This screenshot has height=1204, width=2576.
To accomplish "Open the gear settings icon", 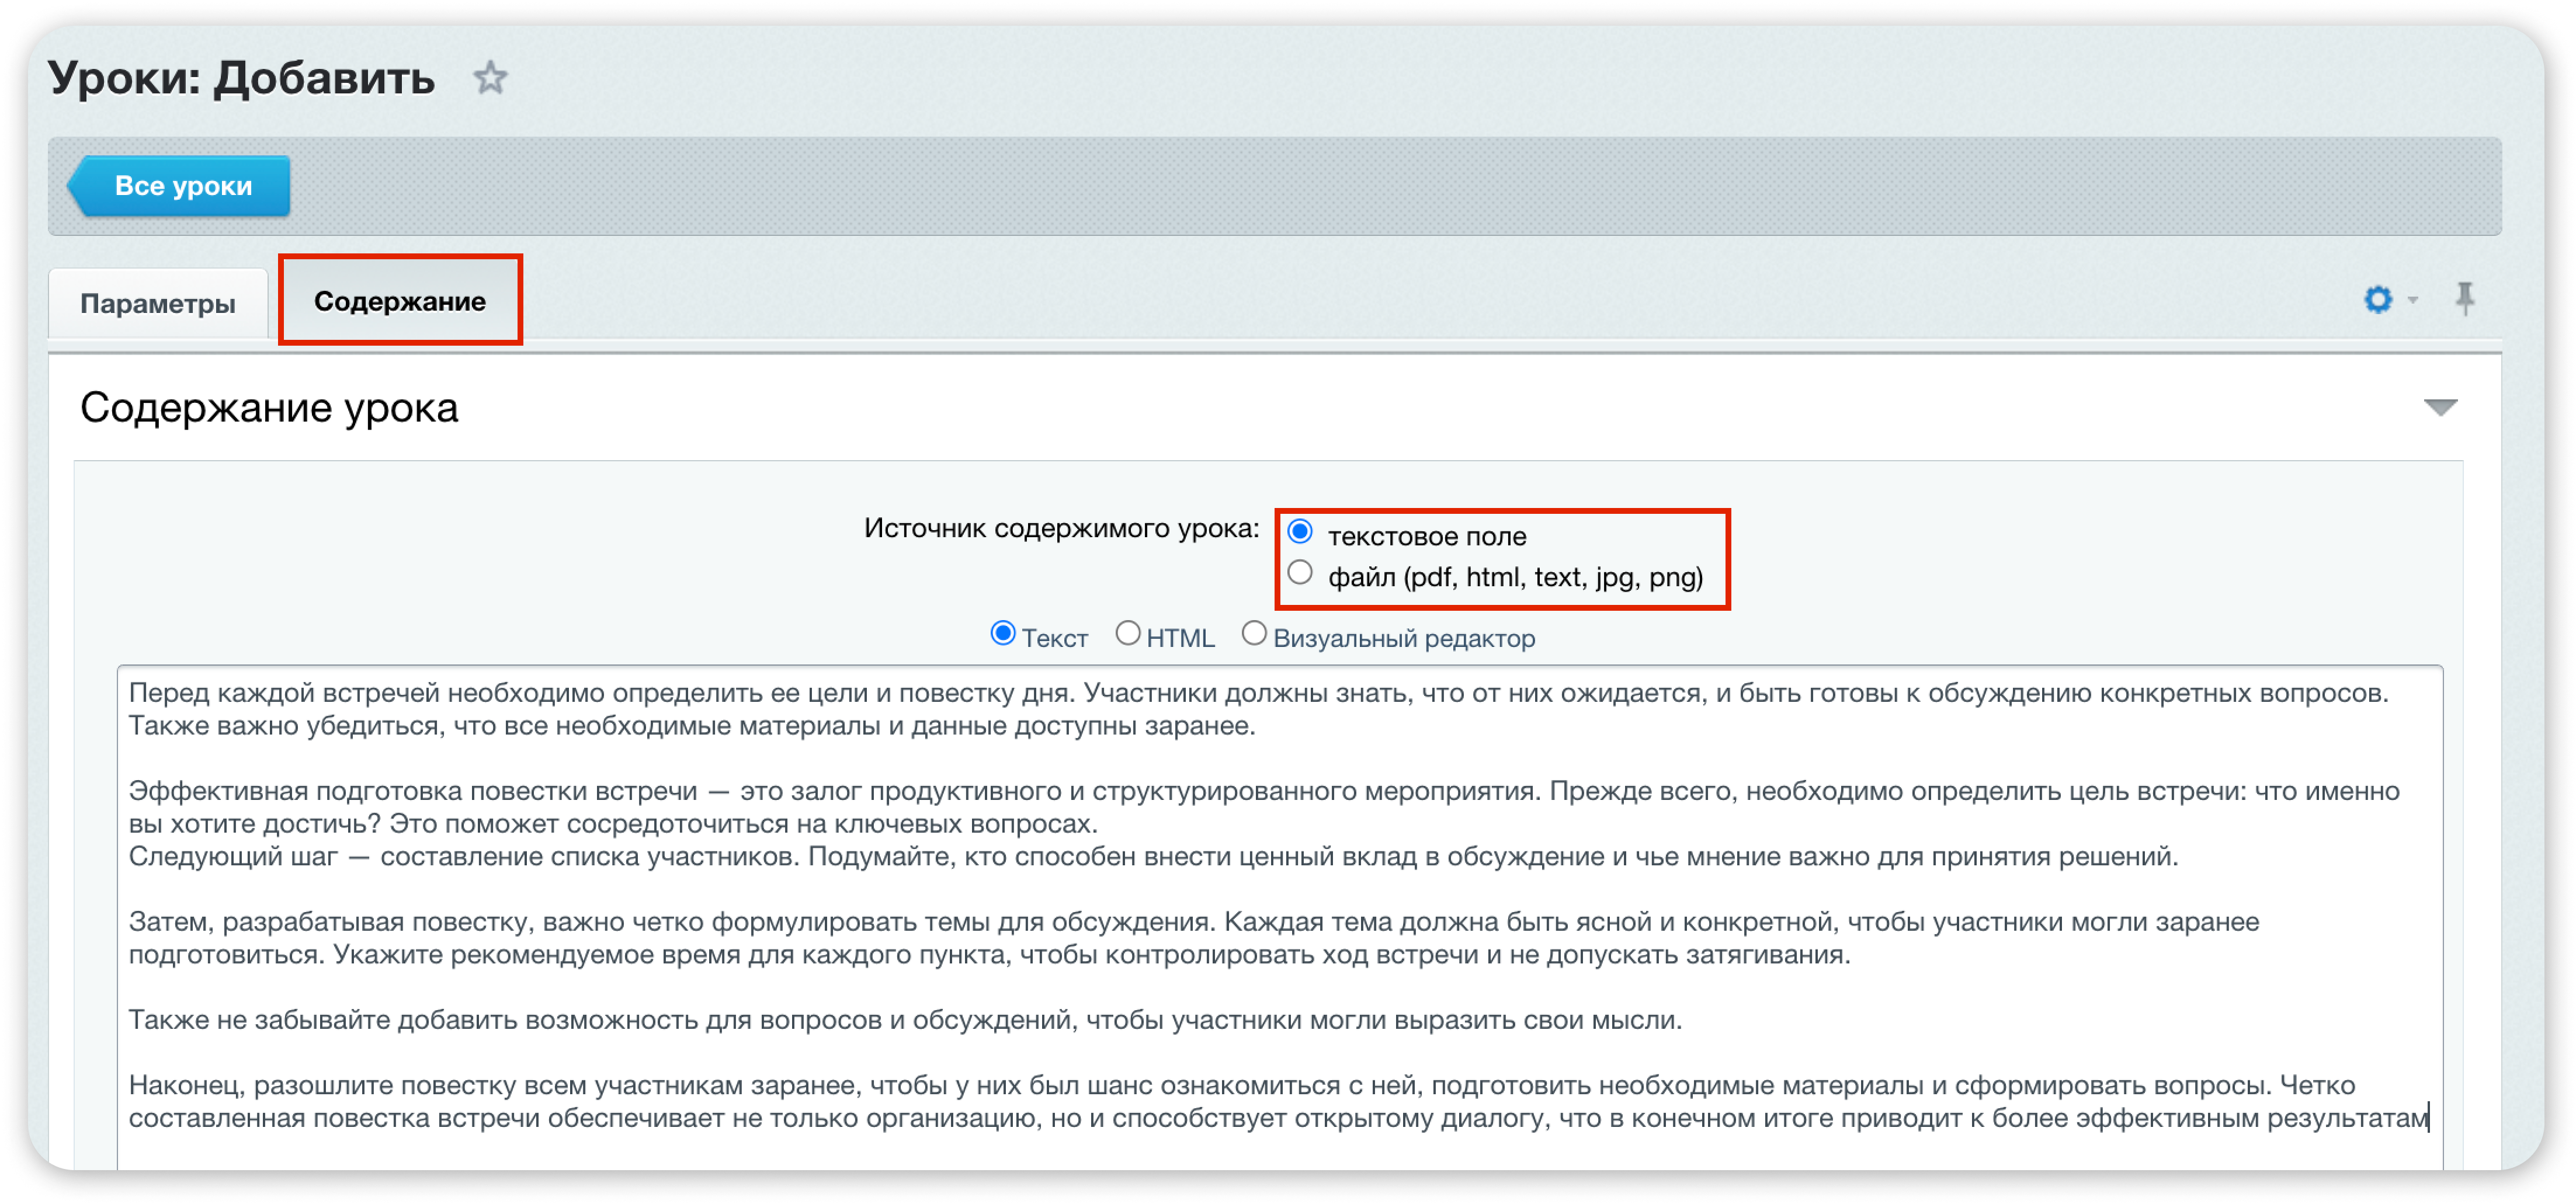I will pyautogui.click(x=2377, y=299).
